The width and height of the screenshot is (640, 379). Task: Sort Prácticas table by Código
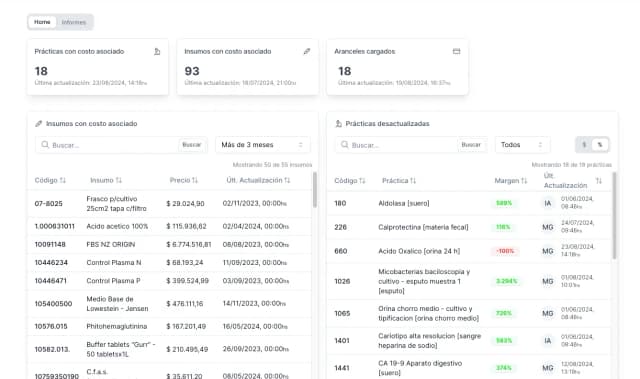[x=350, y=180]
